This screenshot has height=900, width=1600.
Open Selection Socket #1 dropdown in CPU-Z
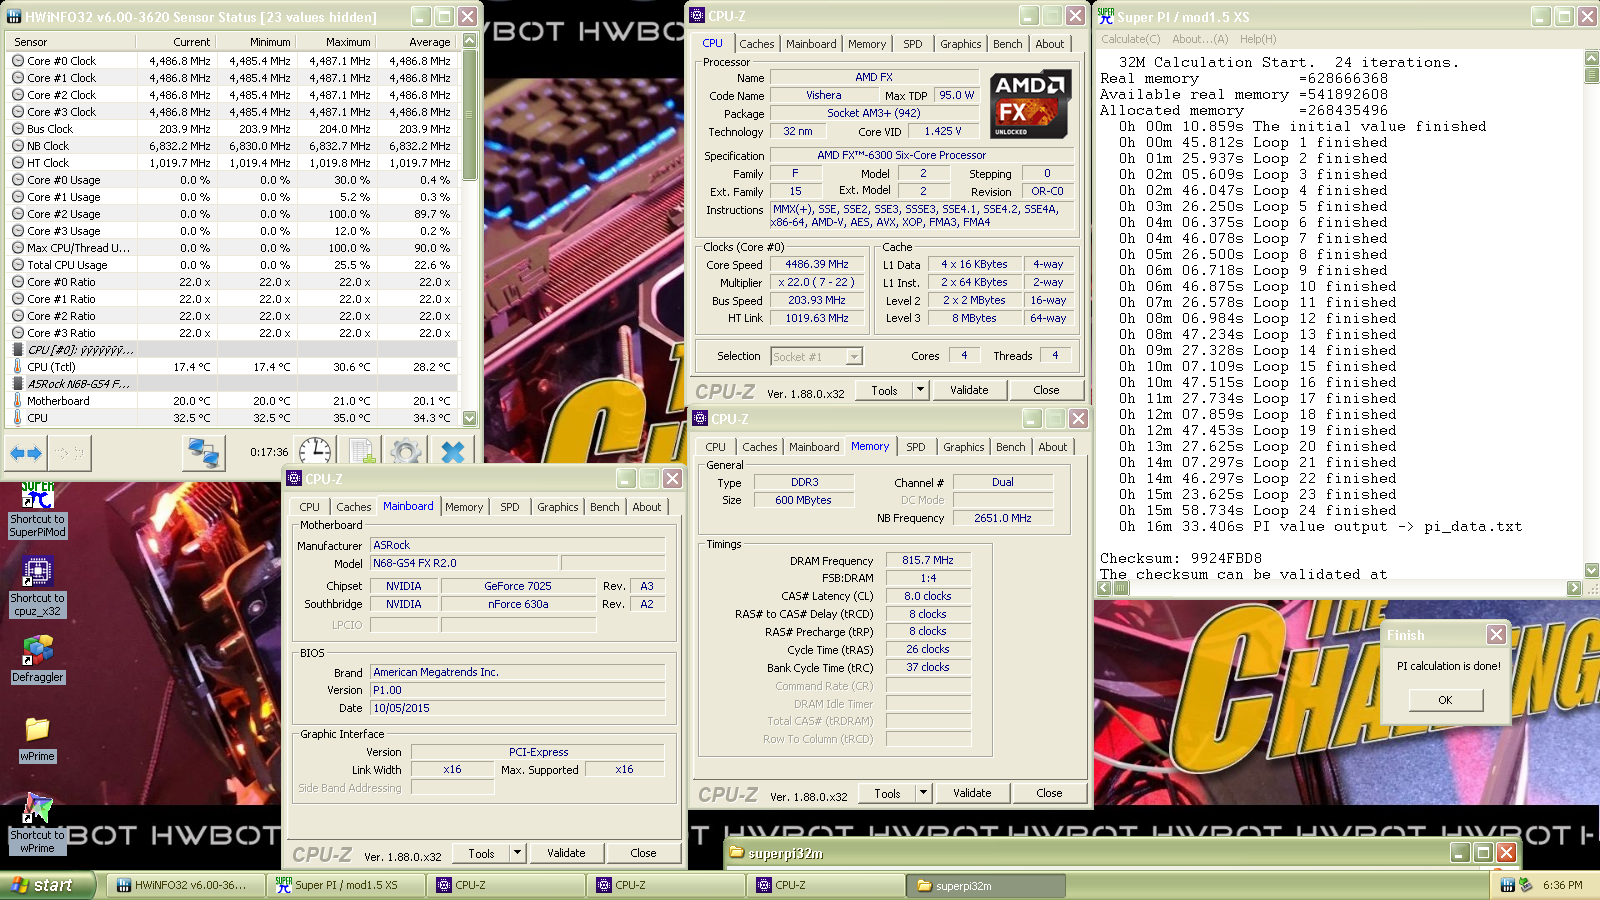coord(854,356)
